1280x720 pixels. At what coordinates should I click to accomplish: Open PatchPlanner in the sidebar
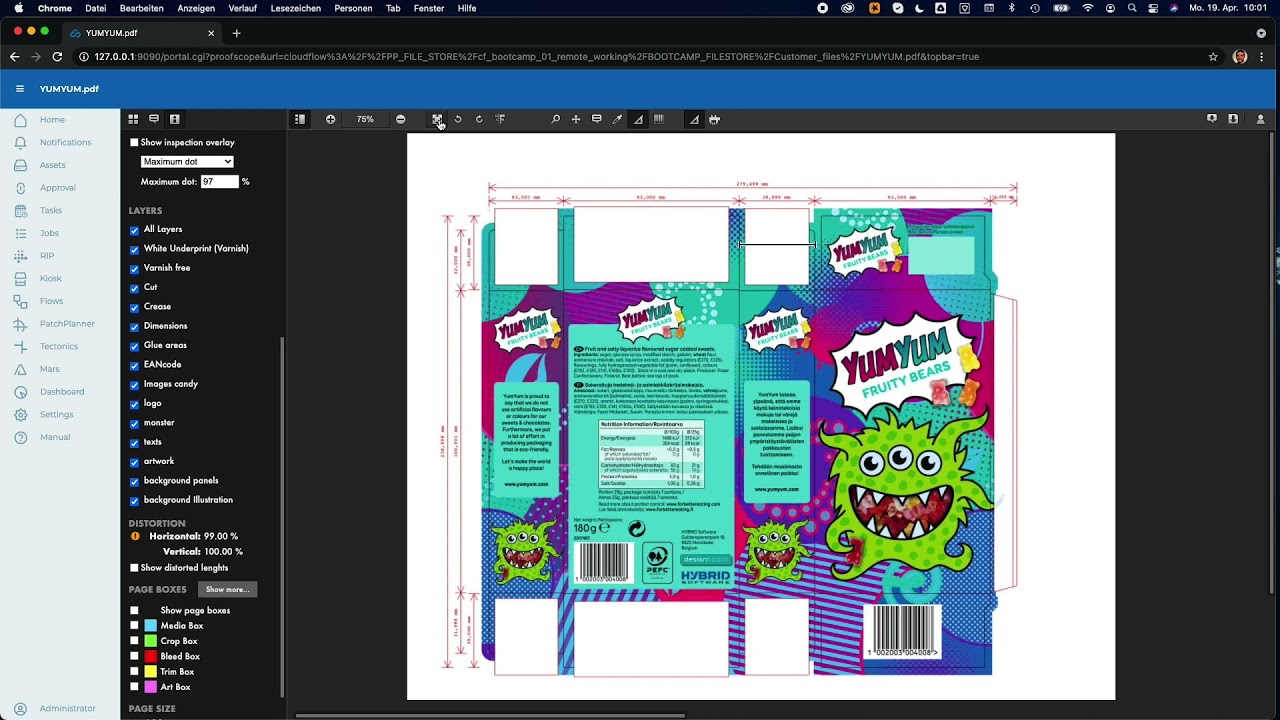[67, 324]
